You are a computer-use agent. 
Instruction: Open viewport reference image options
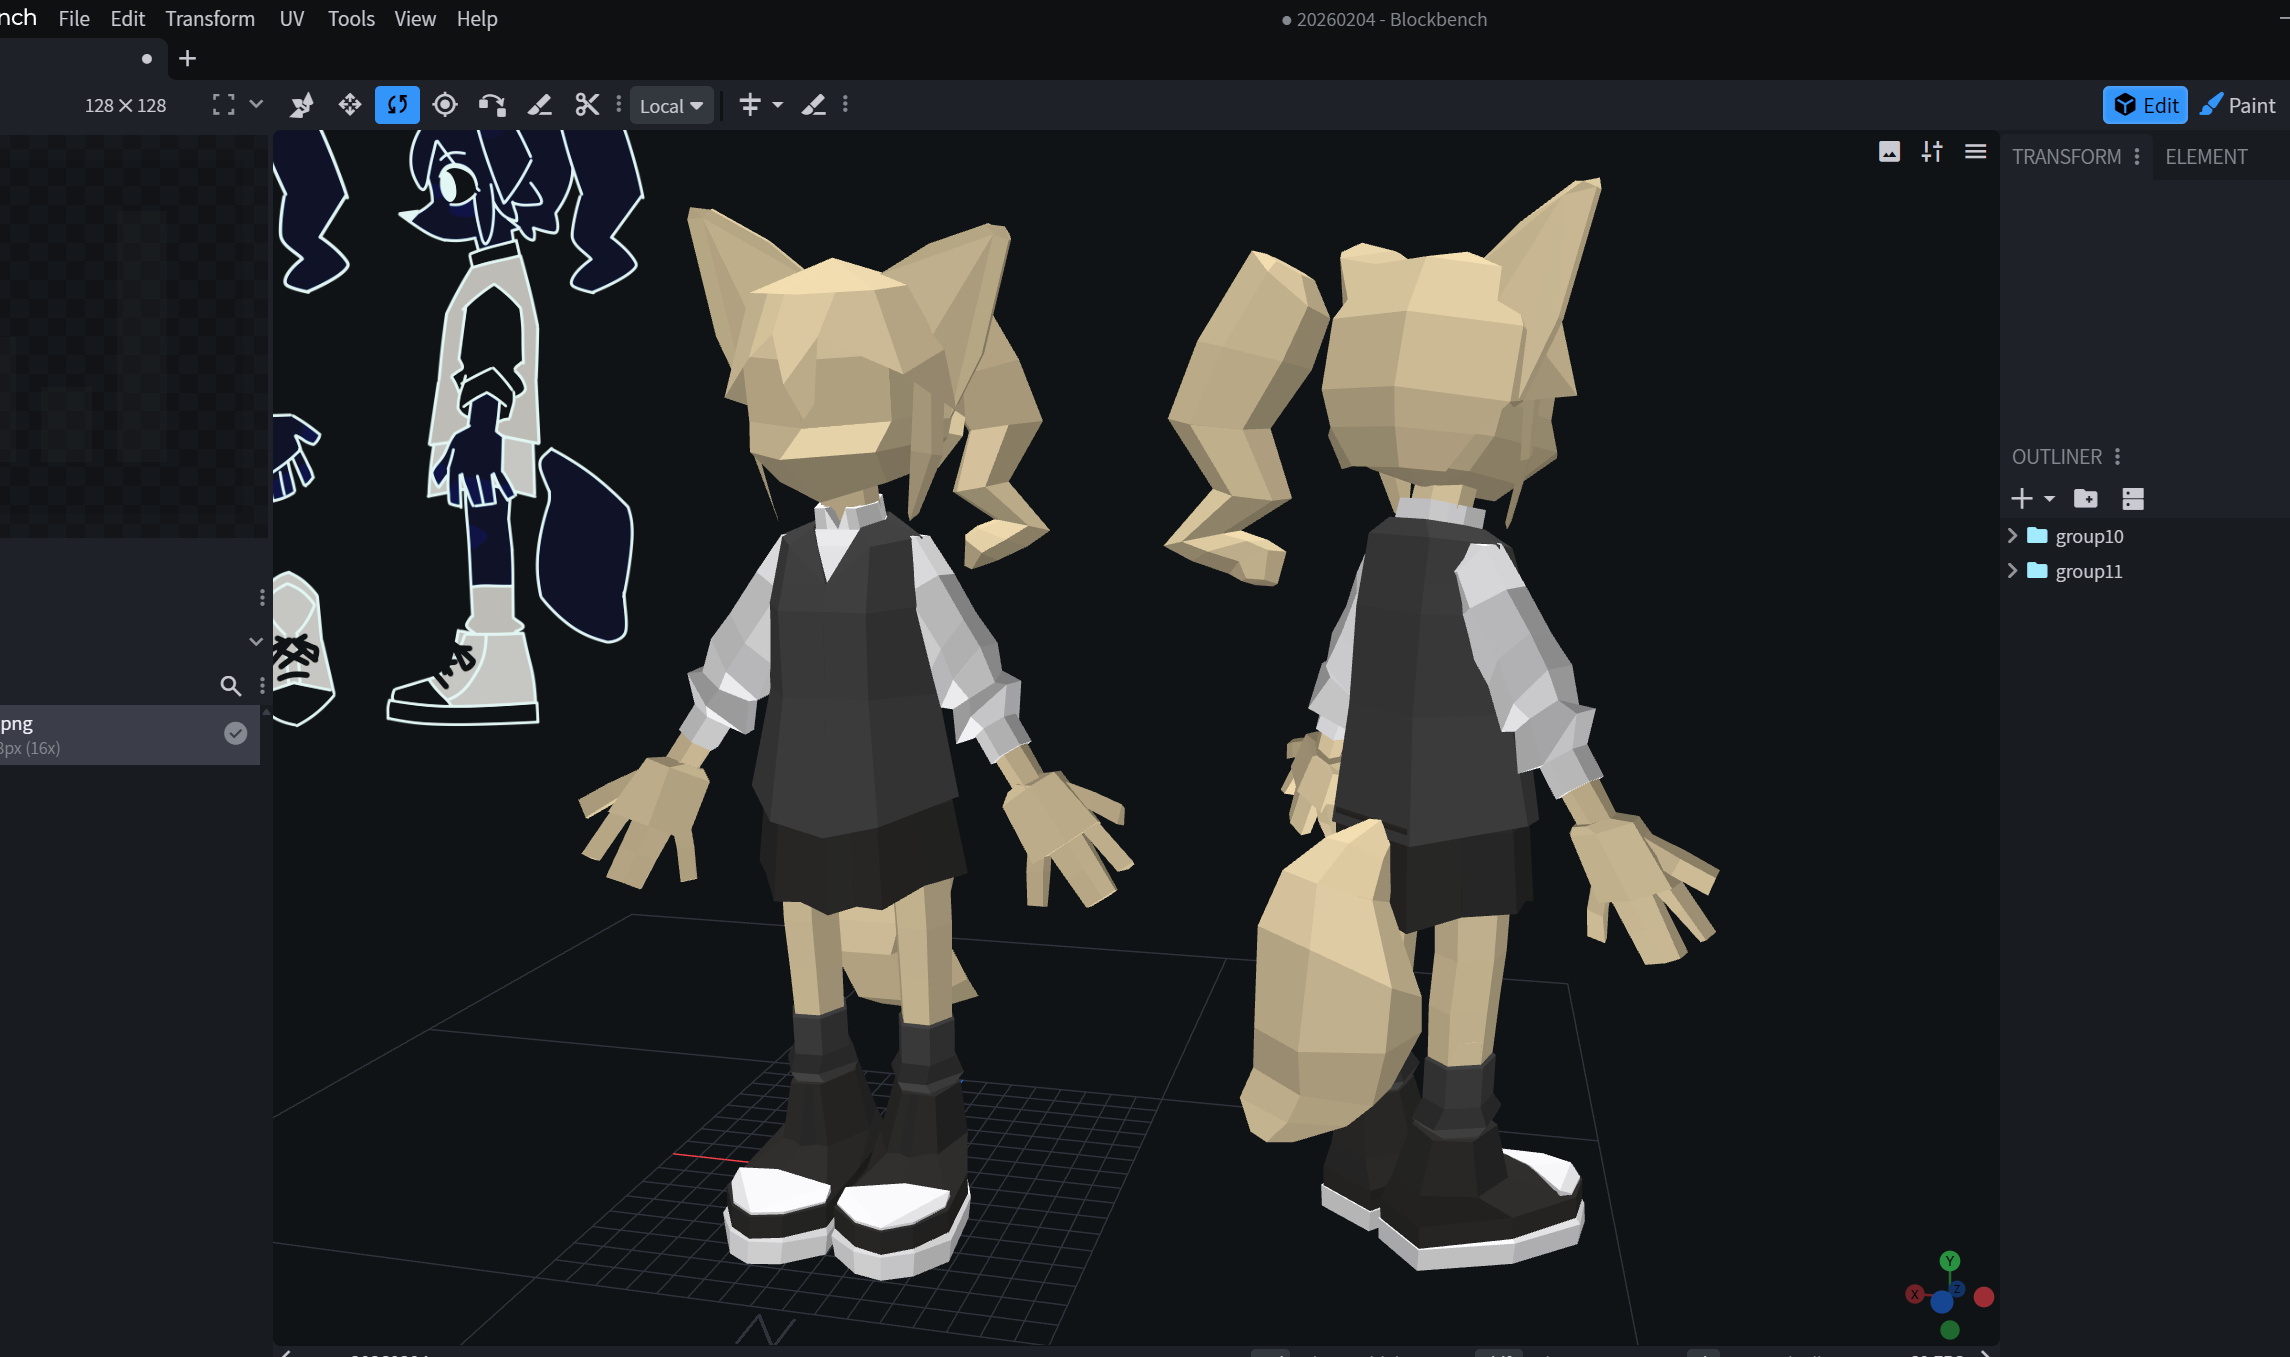(1889, 152)
